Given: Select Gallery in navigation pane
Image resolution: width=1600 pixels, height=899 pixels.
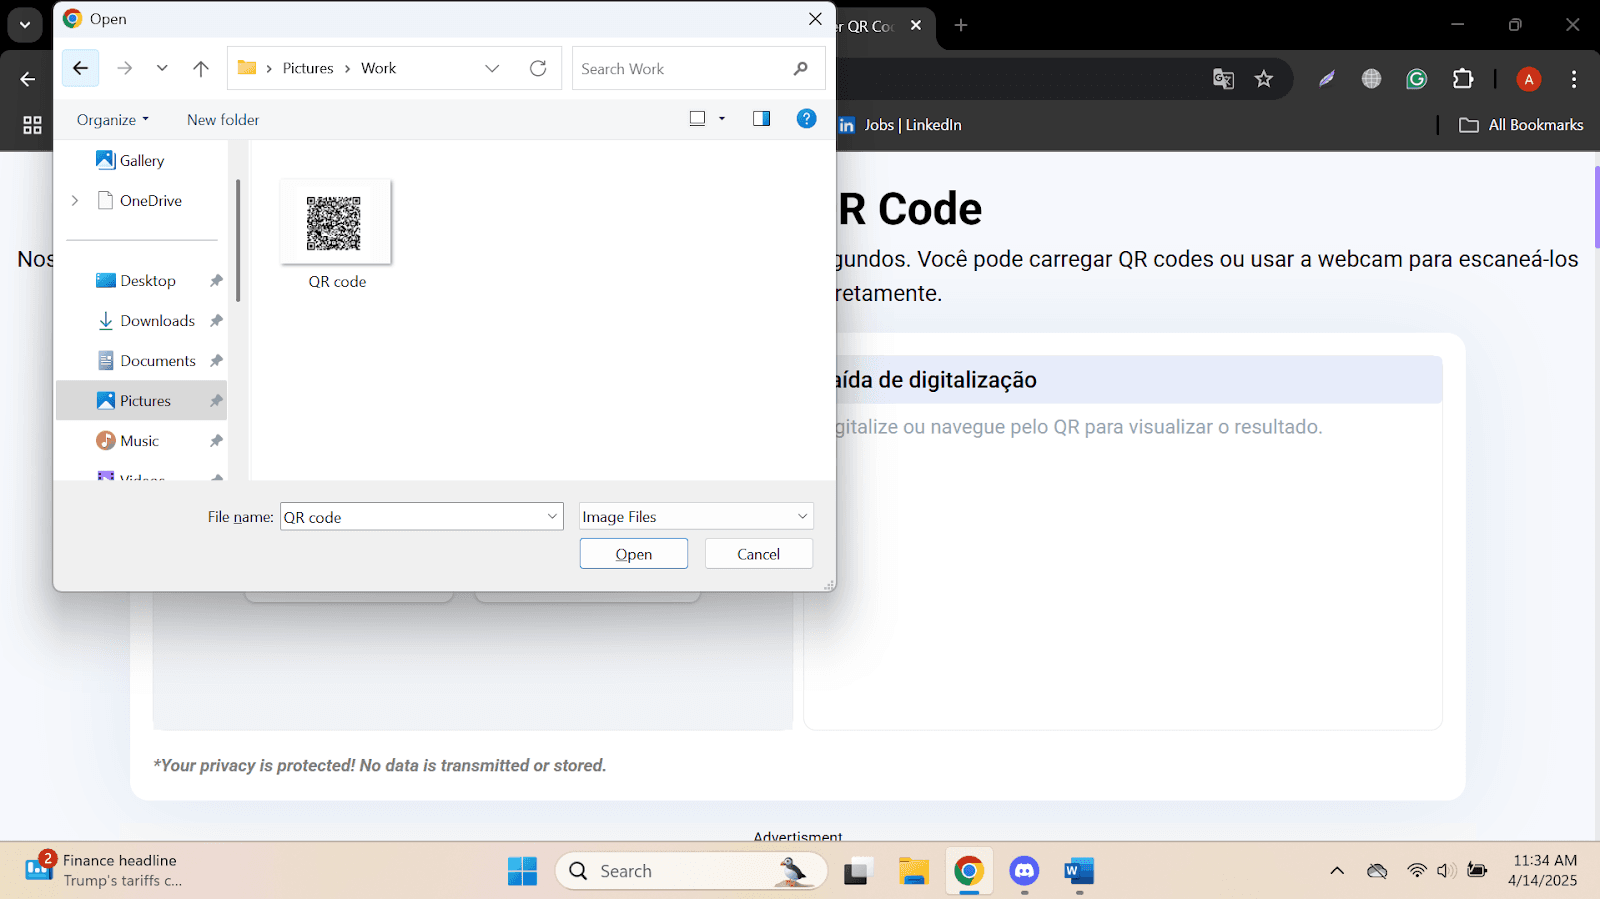Looking at the screenshot, I should 130,160.
